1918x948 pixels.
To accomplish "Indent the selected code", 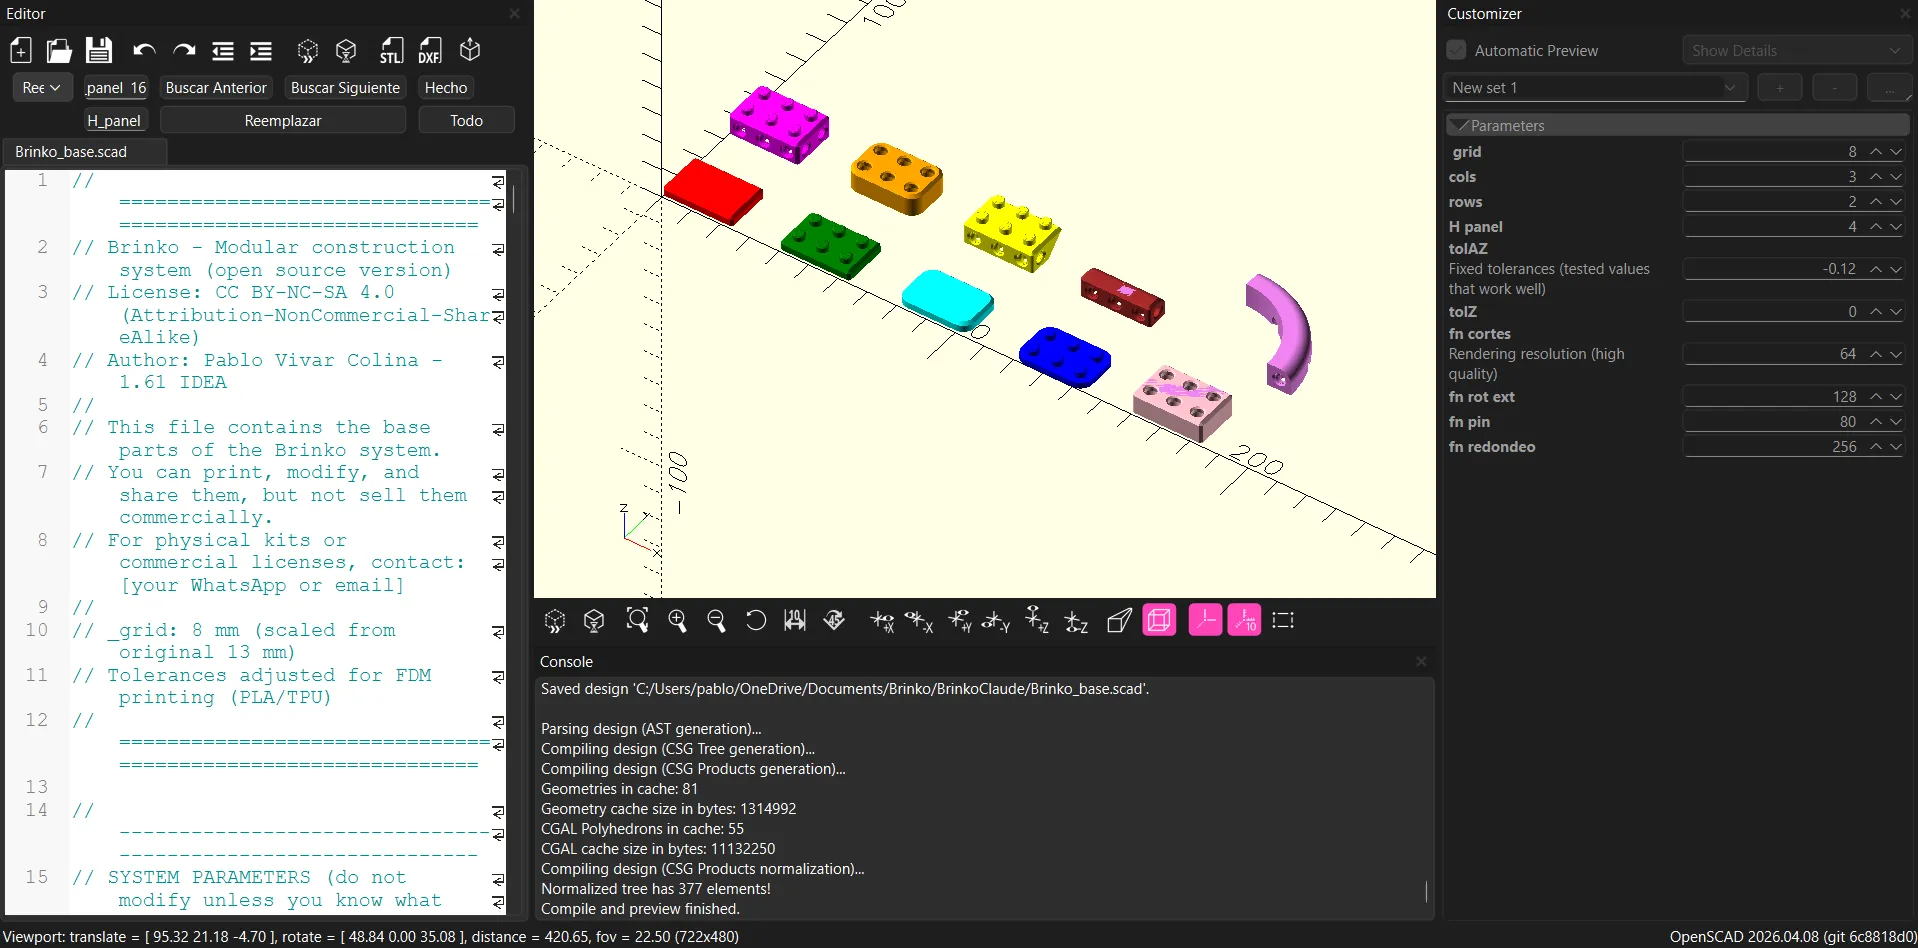I will 261,51.
